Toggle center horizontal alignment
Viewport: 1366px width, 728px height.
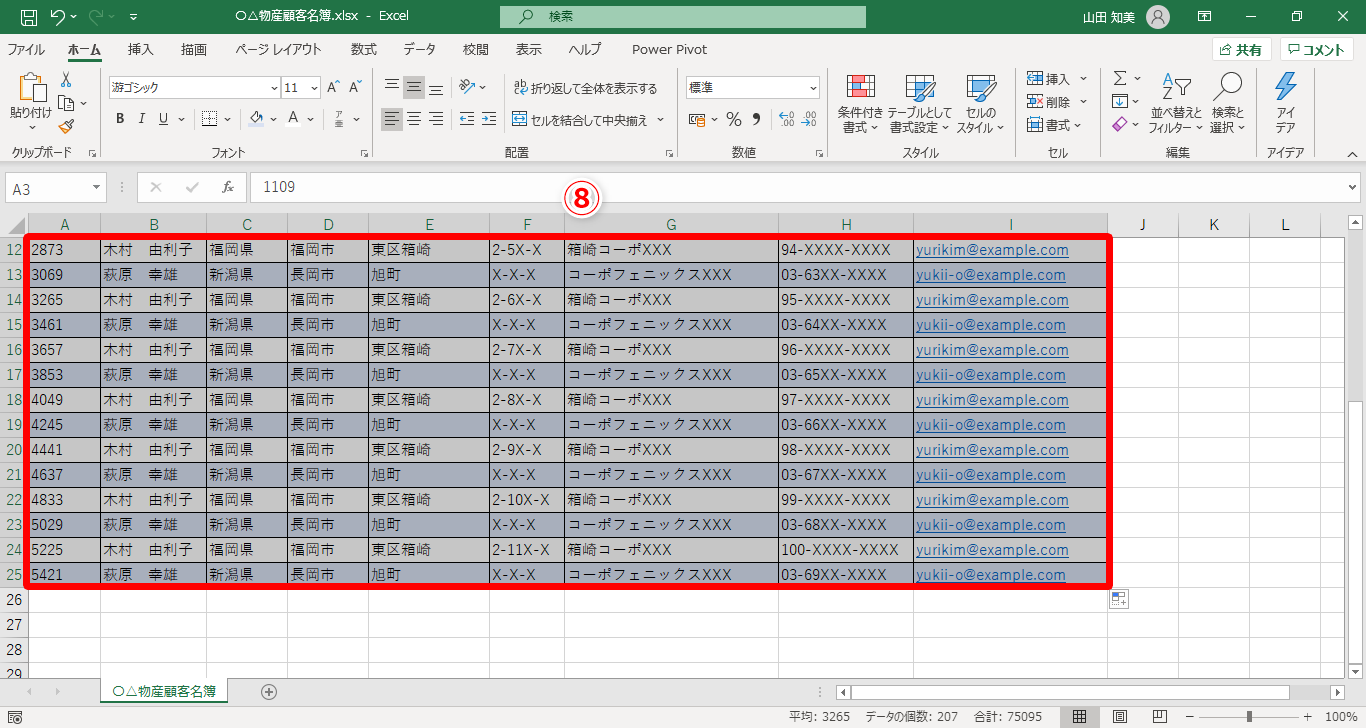point(414,119)
